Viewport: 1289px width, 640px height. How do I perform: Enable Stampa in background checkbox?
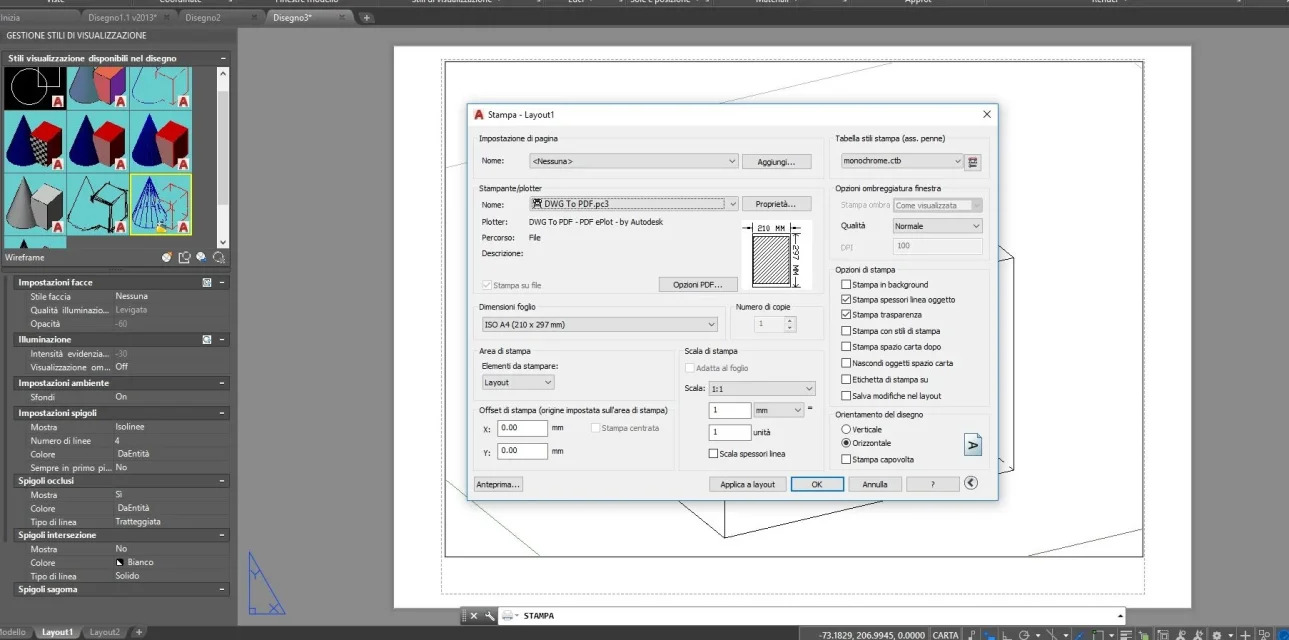(846, 285)
